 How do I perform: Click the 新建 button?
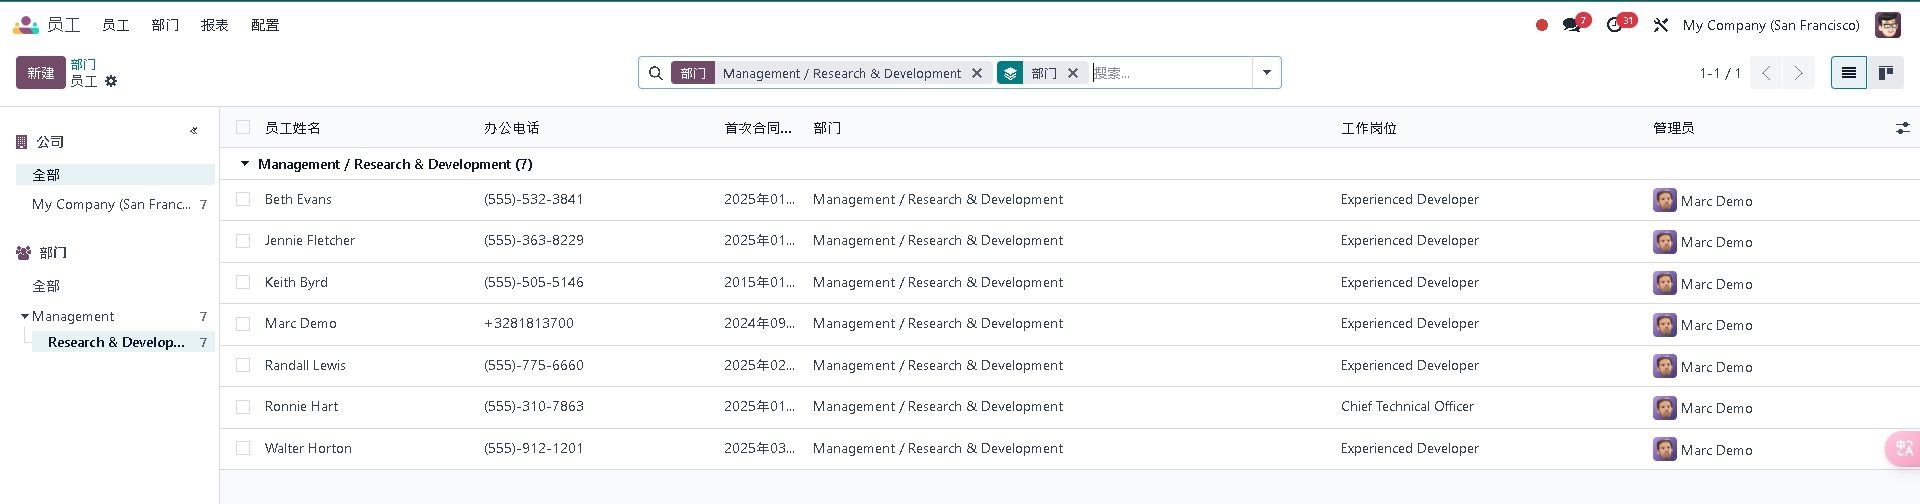41,73
